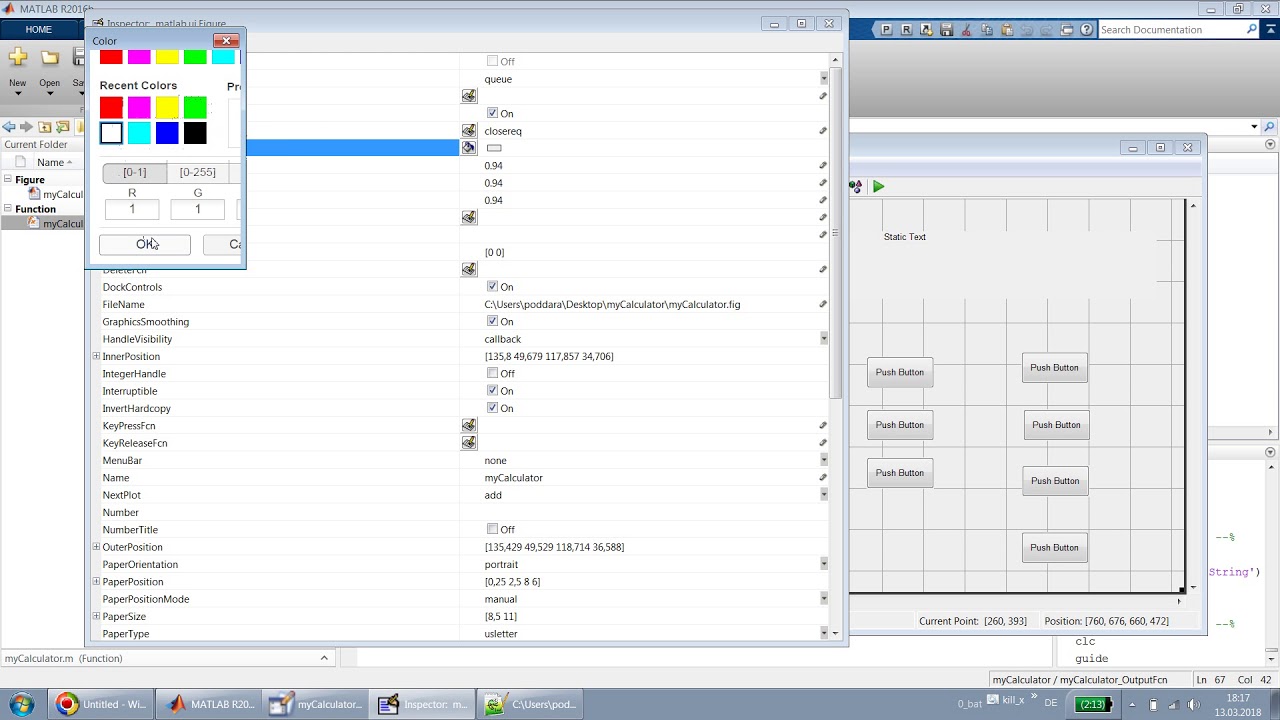The image size is (1280, 720).
Task: Click the callback editor icon in closereq row
Action: (x=469, y=131)
